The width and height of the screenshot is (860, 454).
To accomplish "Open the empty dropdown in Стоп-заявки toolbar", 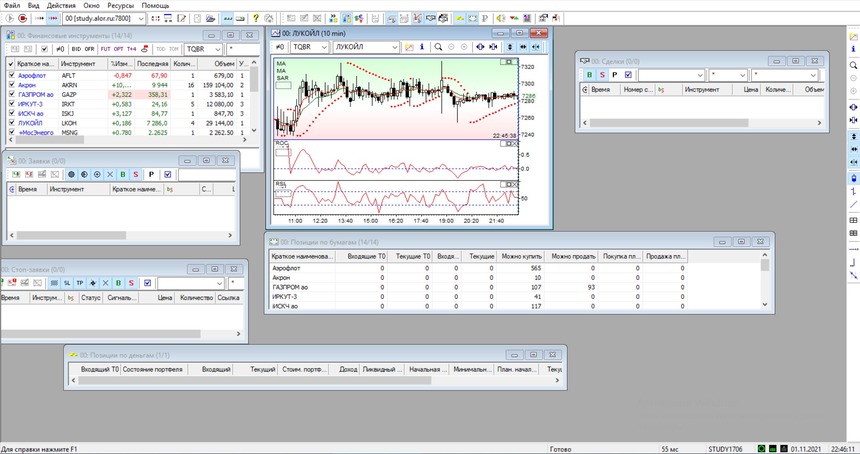I will pos(191,283).
